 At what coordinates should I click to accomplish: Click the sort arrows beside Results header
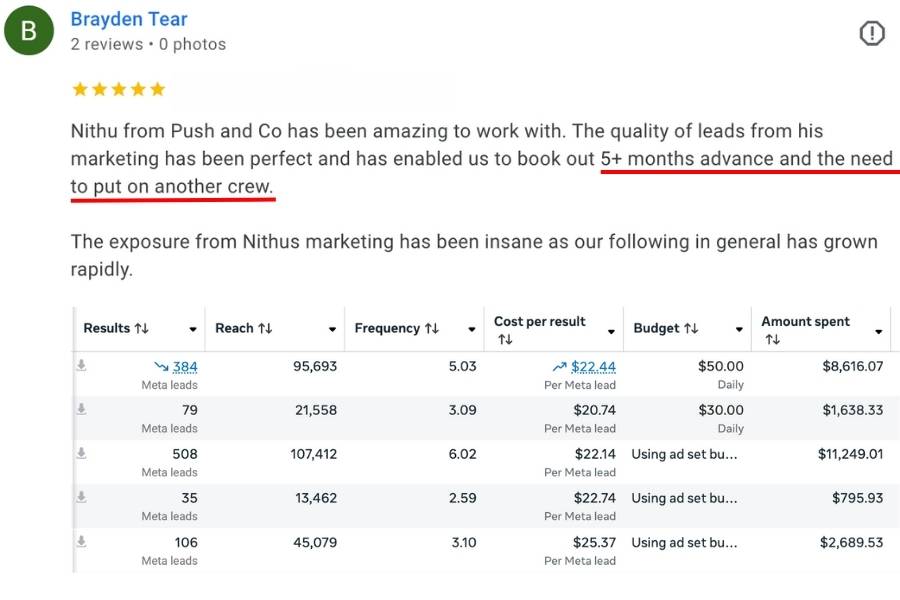click(142, 328)
